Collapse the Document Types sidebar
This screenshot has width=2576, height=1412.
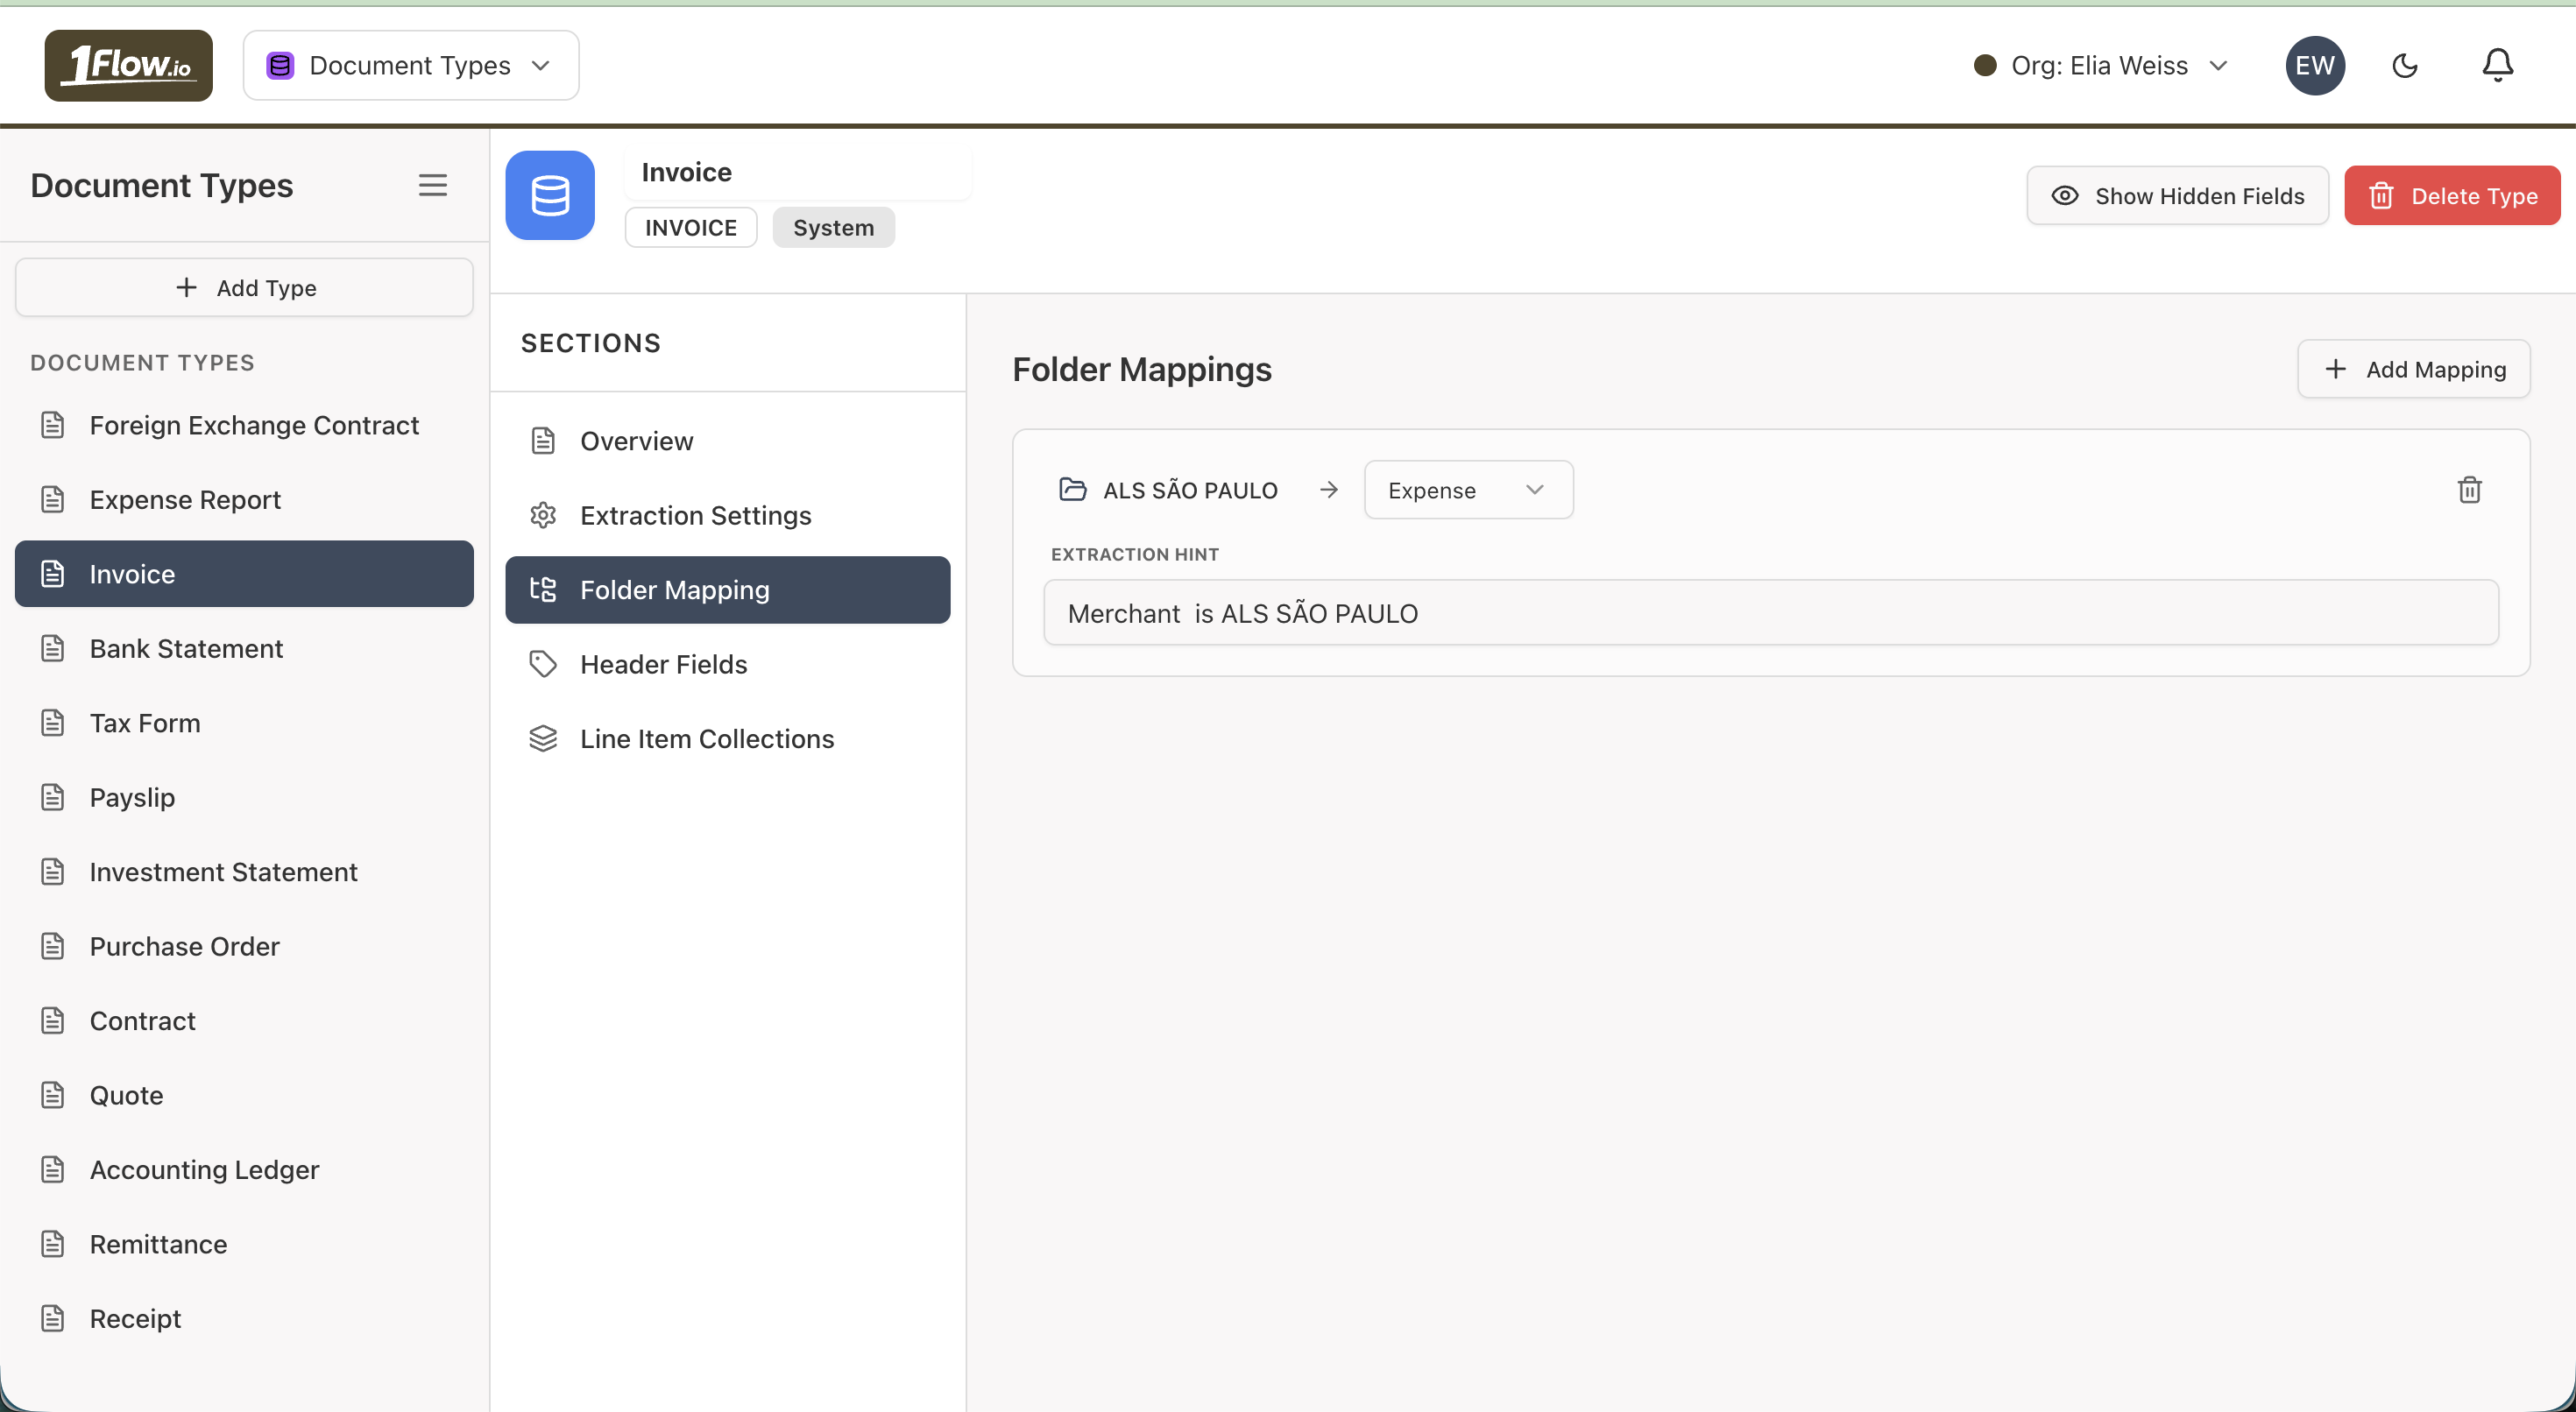click(433, 185)
